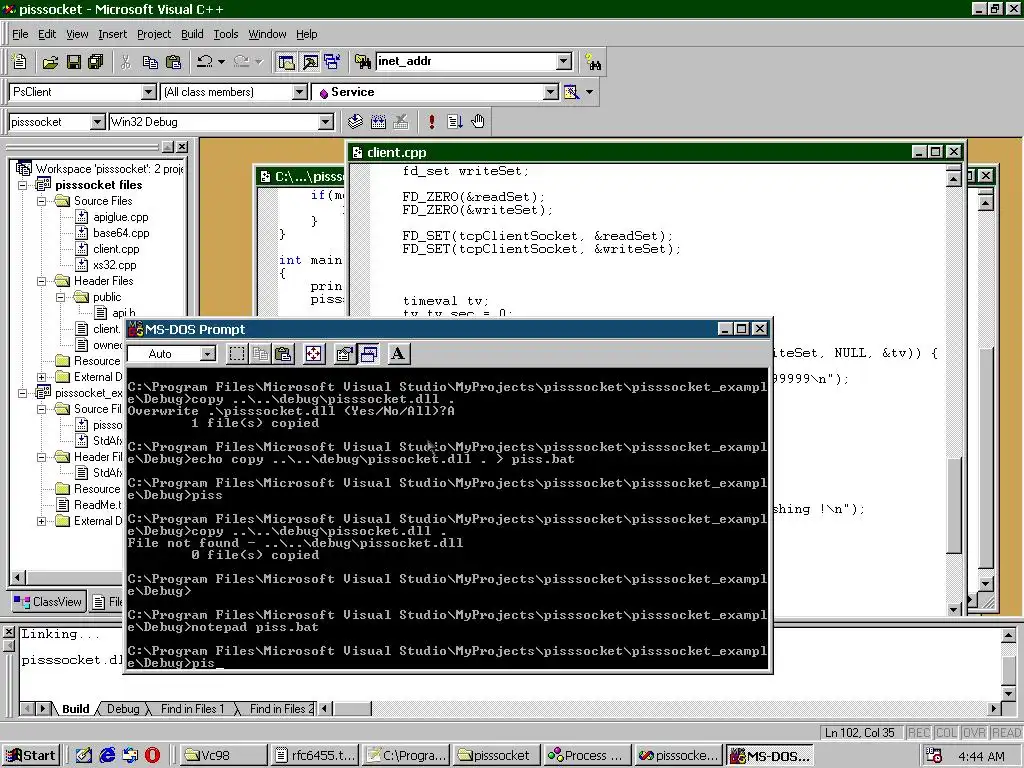Click the Build project toolbar icon
This screenshot has width=1024, height=768.
point(378,121)
